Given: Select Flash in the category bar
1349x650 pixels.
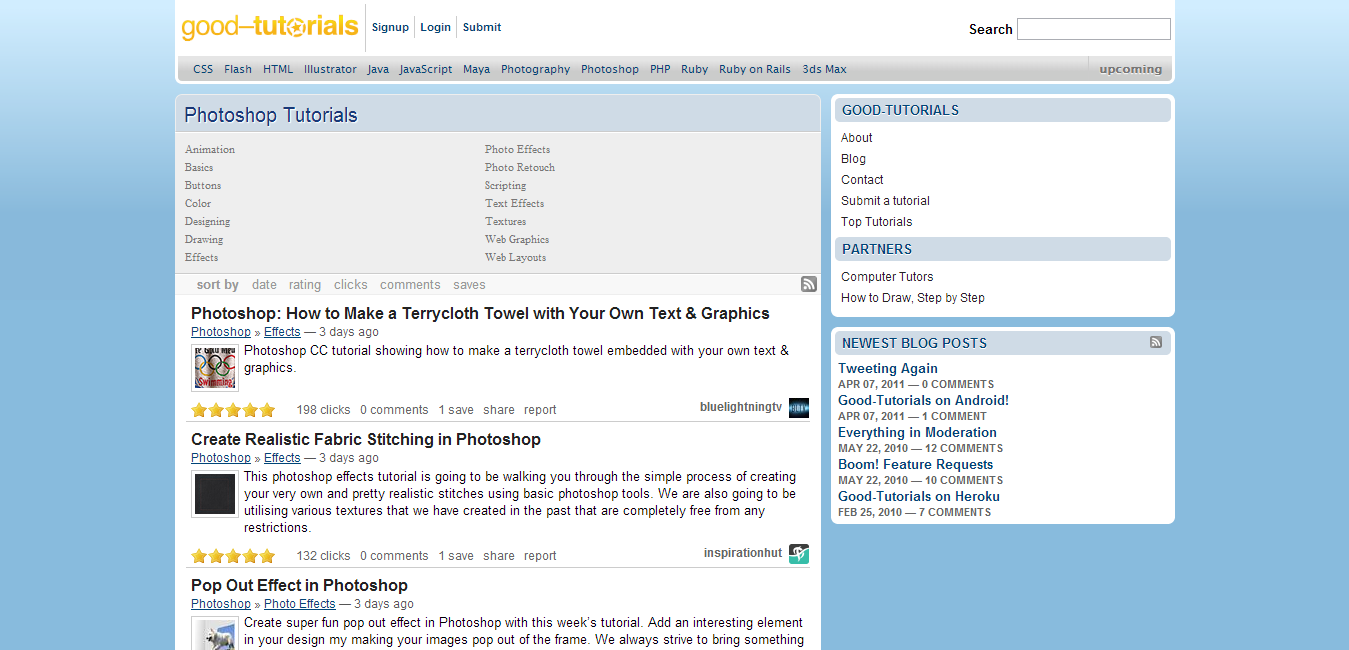Looking at the screenshot, I should (238, 69).
